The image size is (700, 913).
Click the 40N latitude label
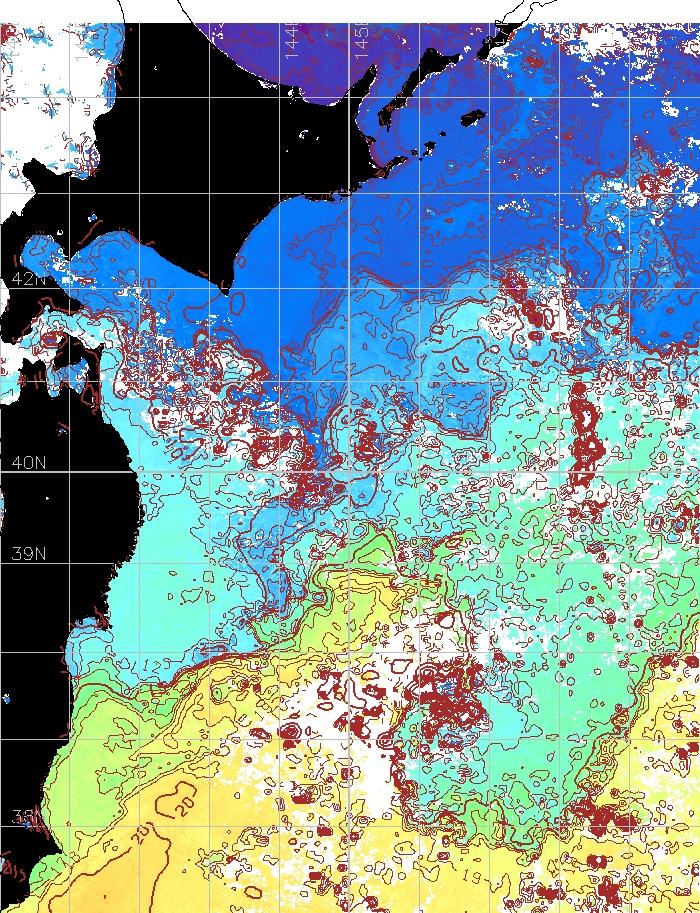[29, 463]
